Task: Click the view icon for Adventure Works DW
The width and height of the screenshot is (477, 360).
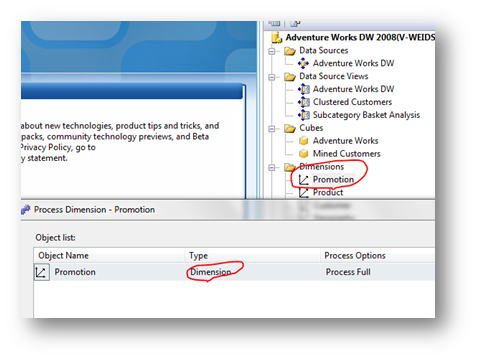Action: pyautogui.click(x=304, y=89)
